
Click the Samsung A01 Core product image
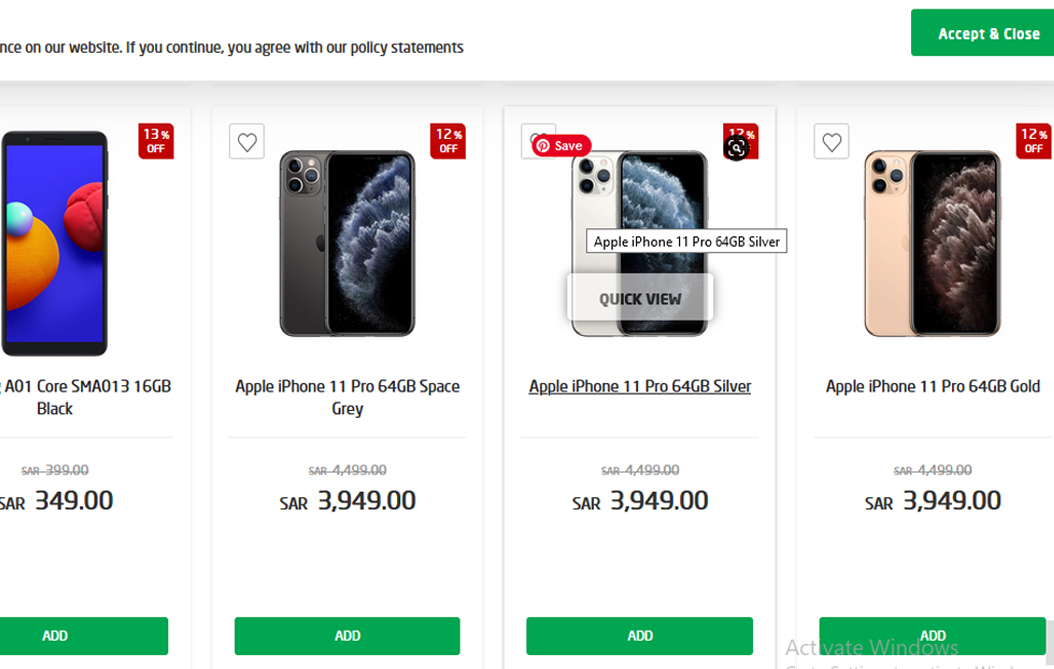point(55,243)
